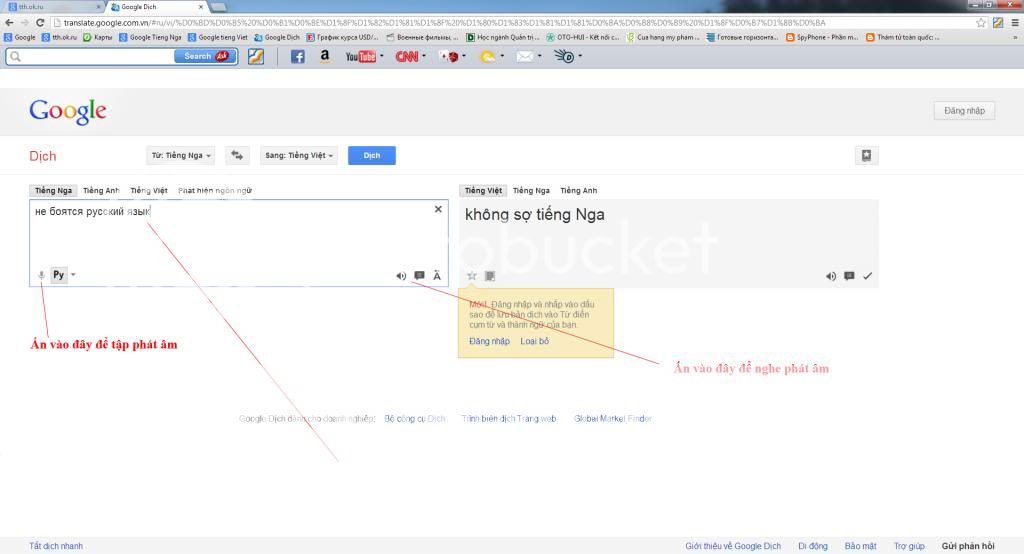The width and height of the screenshot is (1024, 554).
Task: Toggle the Ä romanization display icon
Action: [x=437, y=276]
